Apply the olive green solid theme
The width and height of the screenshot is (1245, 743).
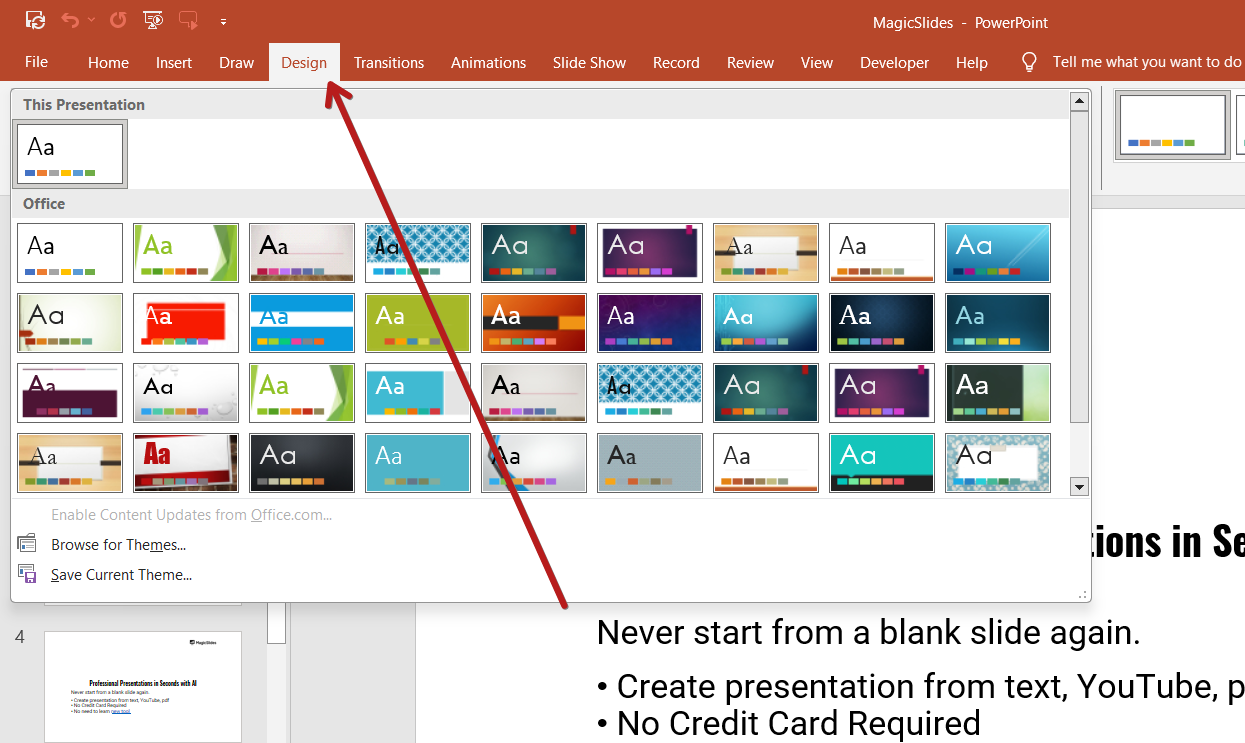418,323
